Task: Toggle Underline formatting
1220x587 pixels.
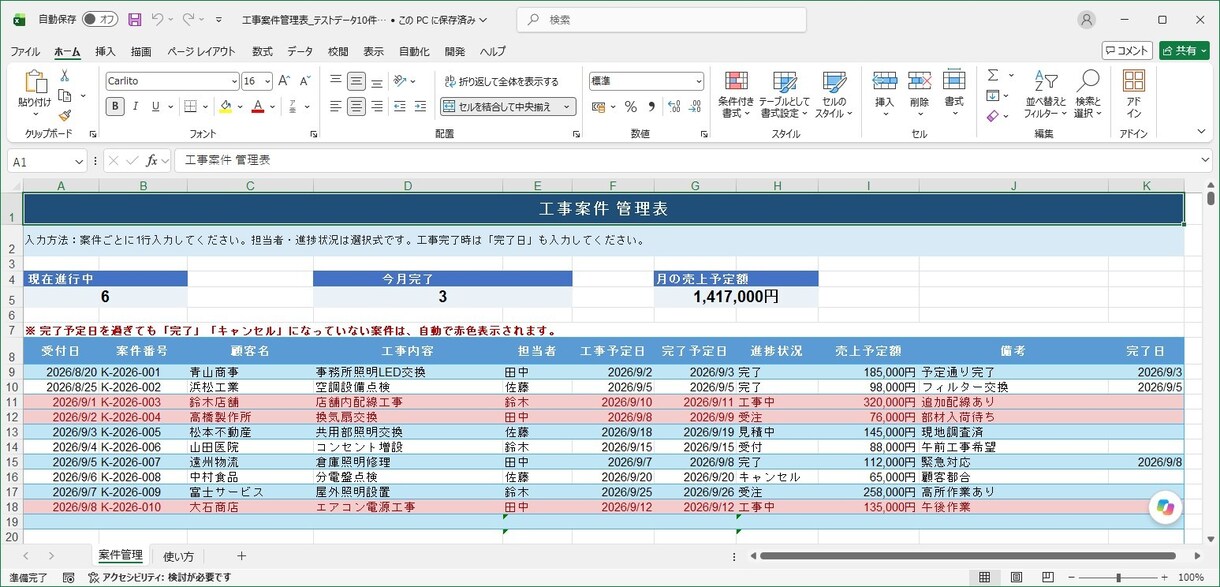Action: click(x=158, y=106)
